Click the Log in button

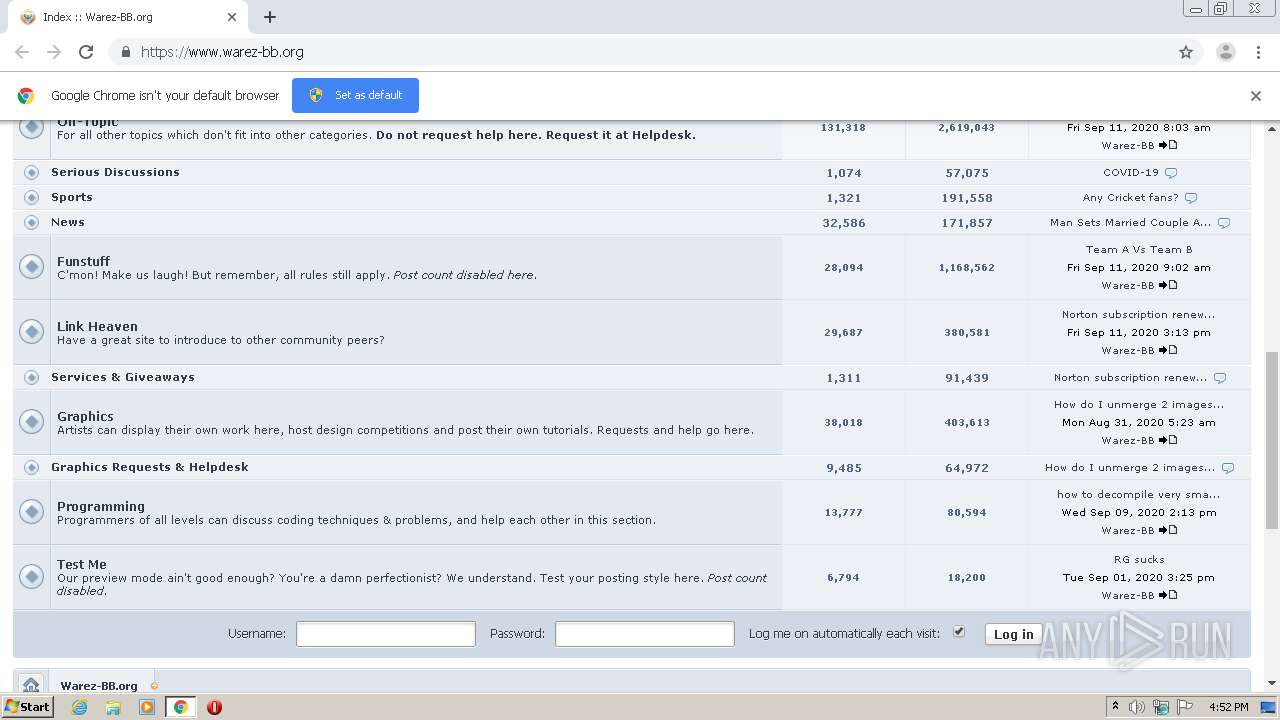coord(1013,634)
